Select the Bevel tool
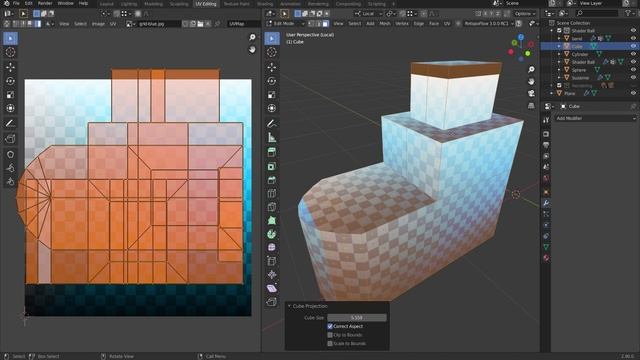The width and height of the screenshot is (640, 360). tap(272, 180)
